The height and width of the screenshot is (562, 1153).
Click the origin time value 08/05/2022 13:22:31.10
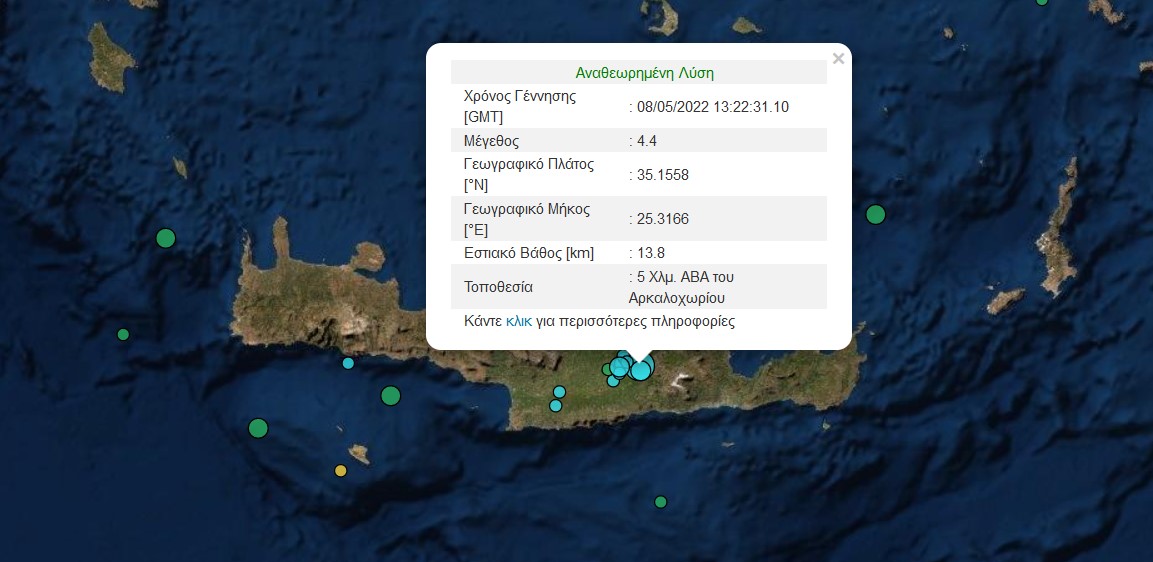(713, 107)
